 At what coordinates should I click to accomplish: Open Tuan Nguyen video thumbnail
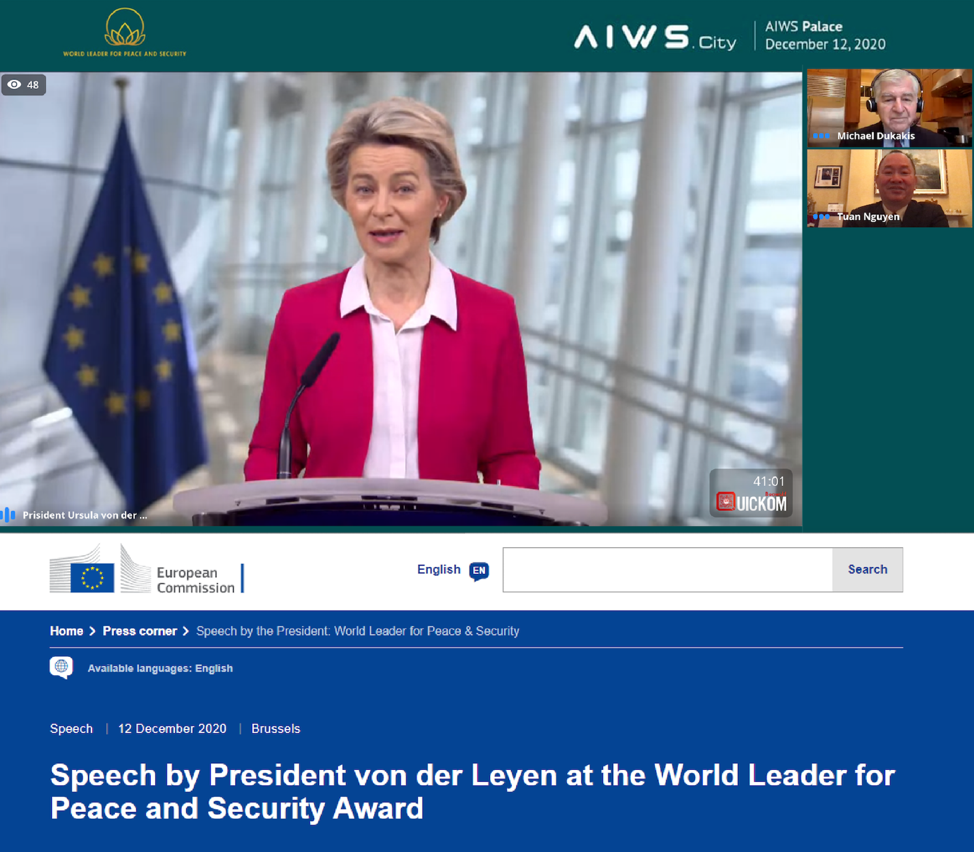tap(889, 188)
